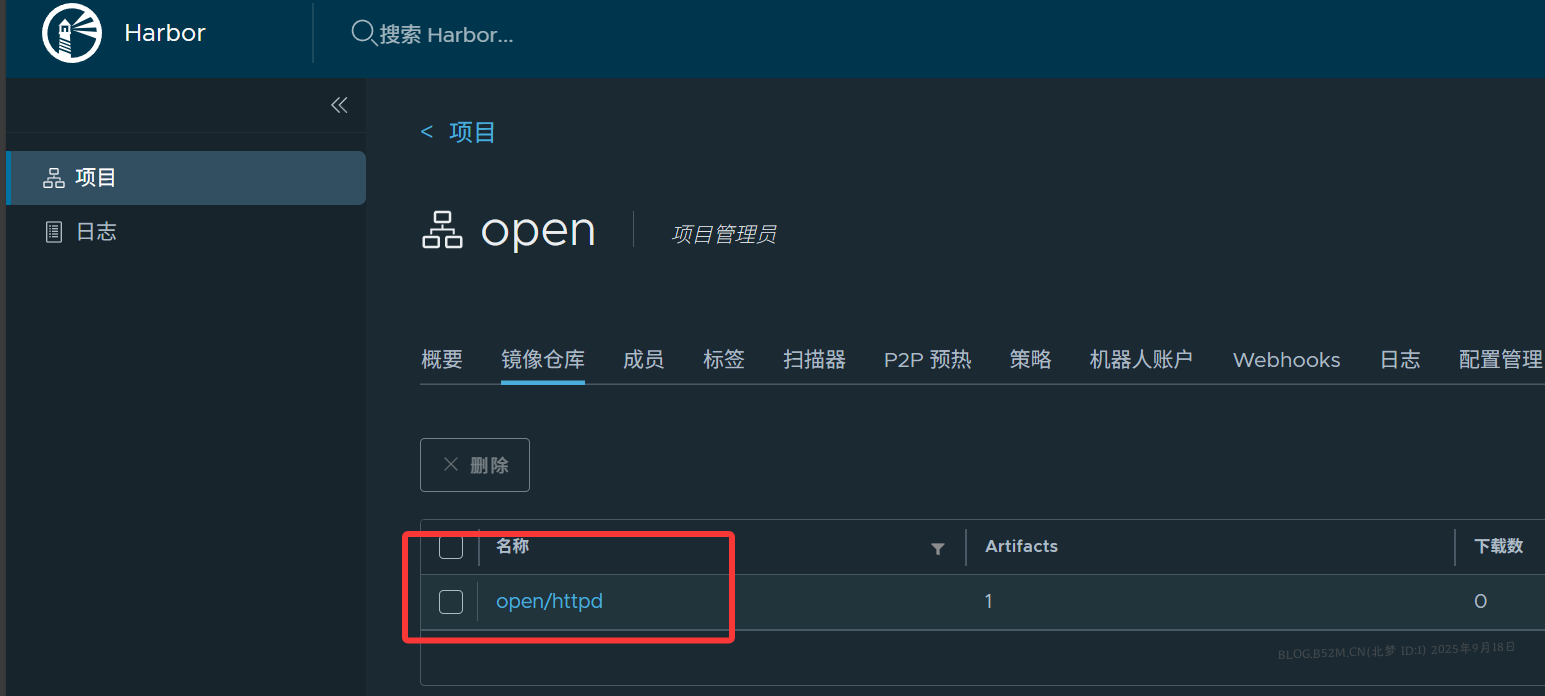
Task: Open the 扫描器 tab
Action: click(x=814, y=359)
